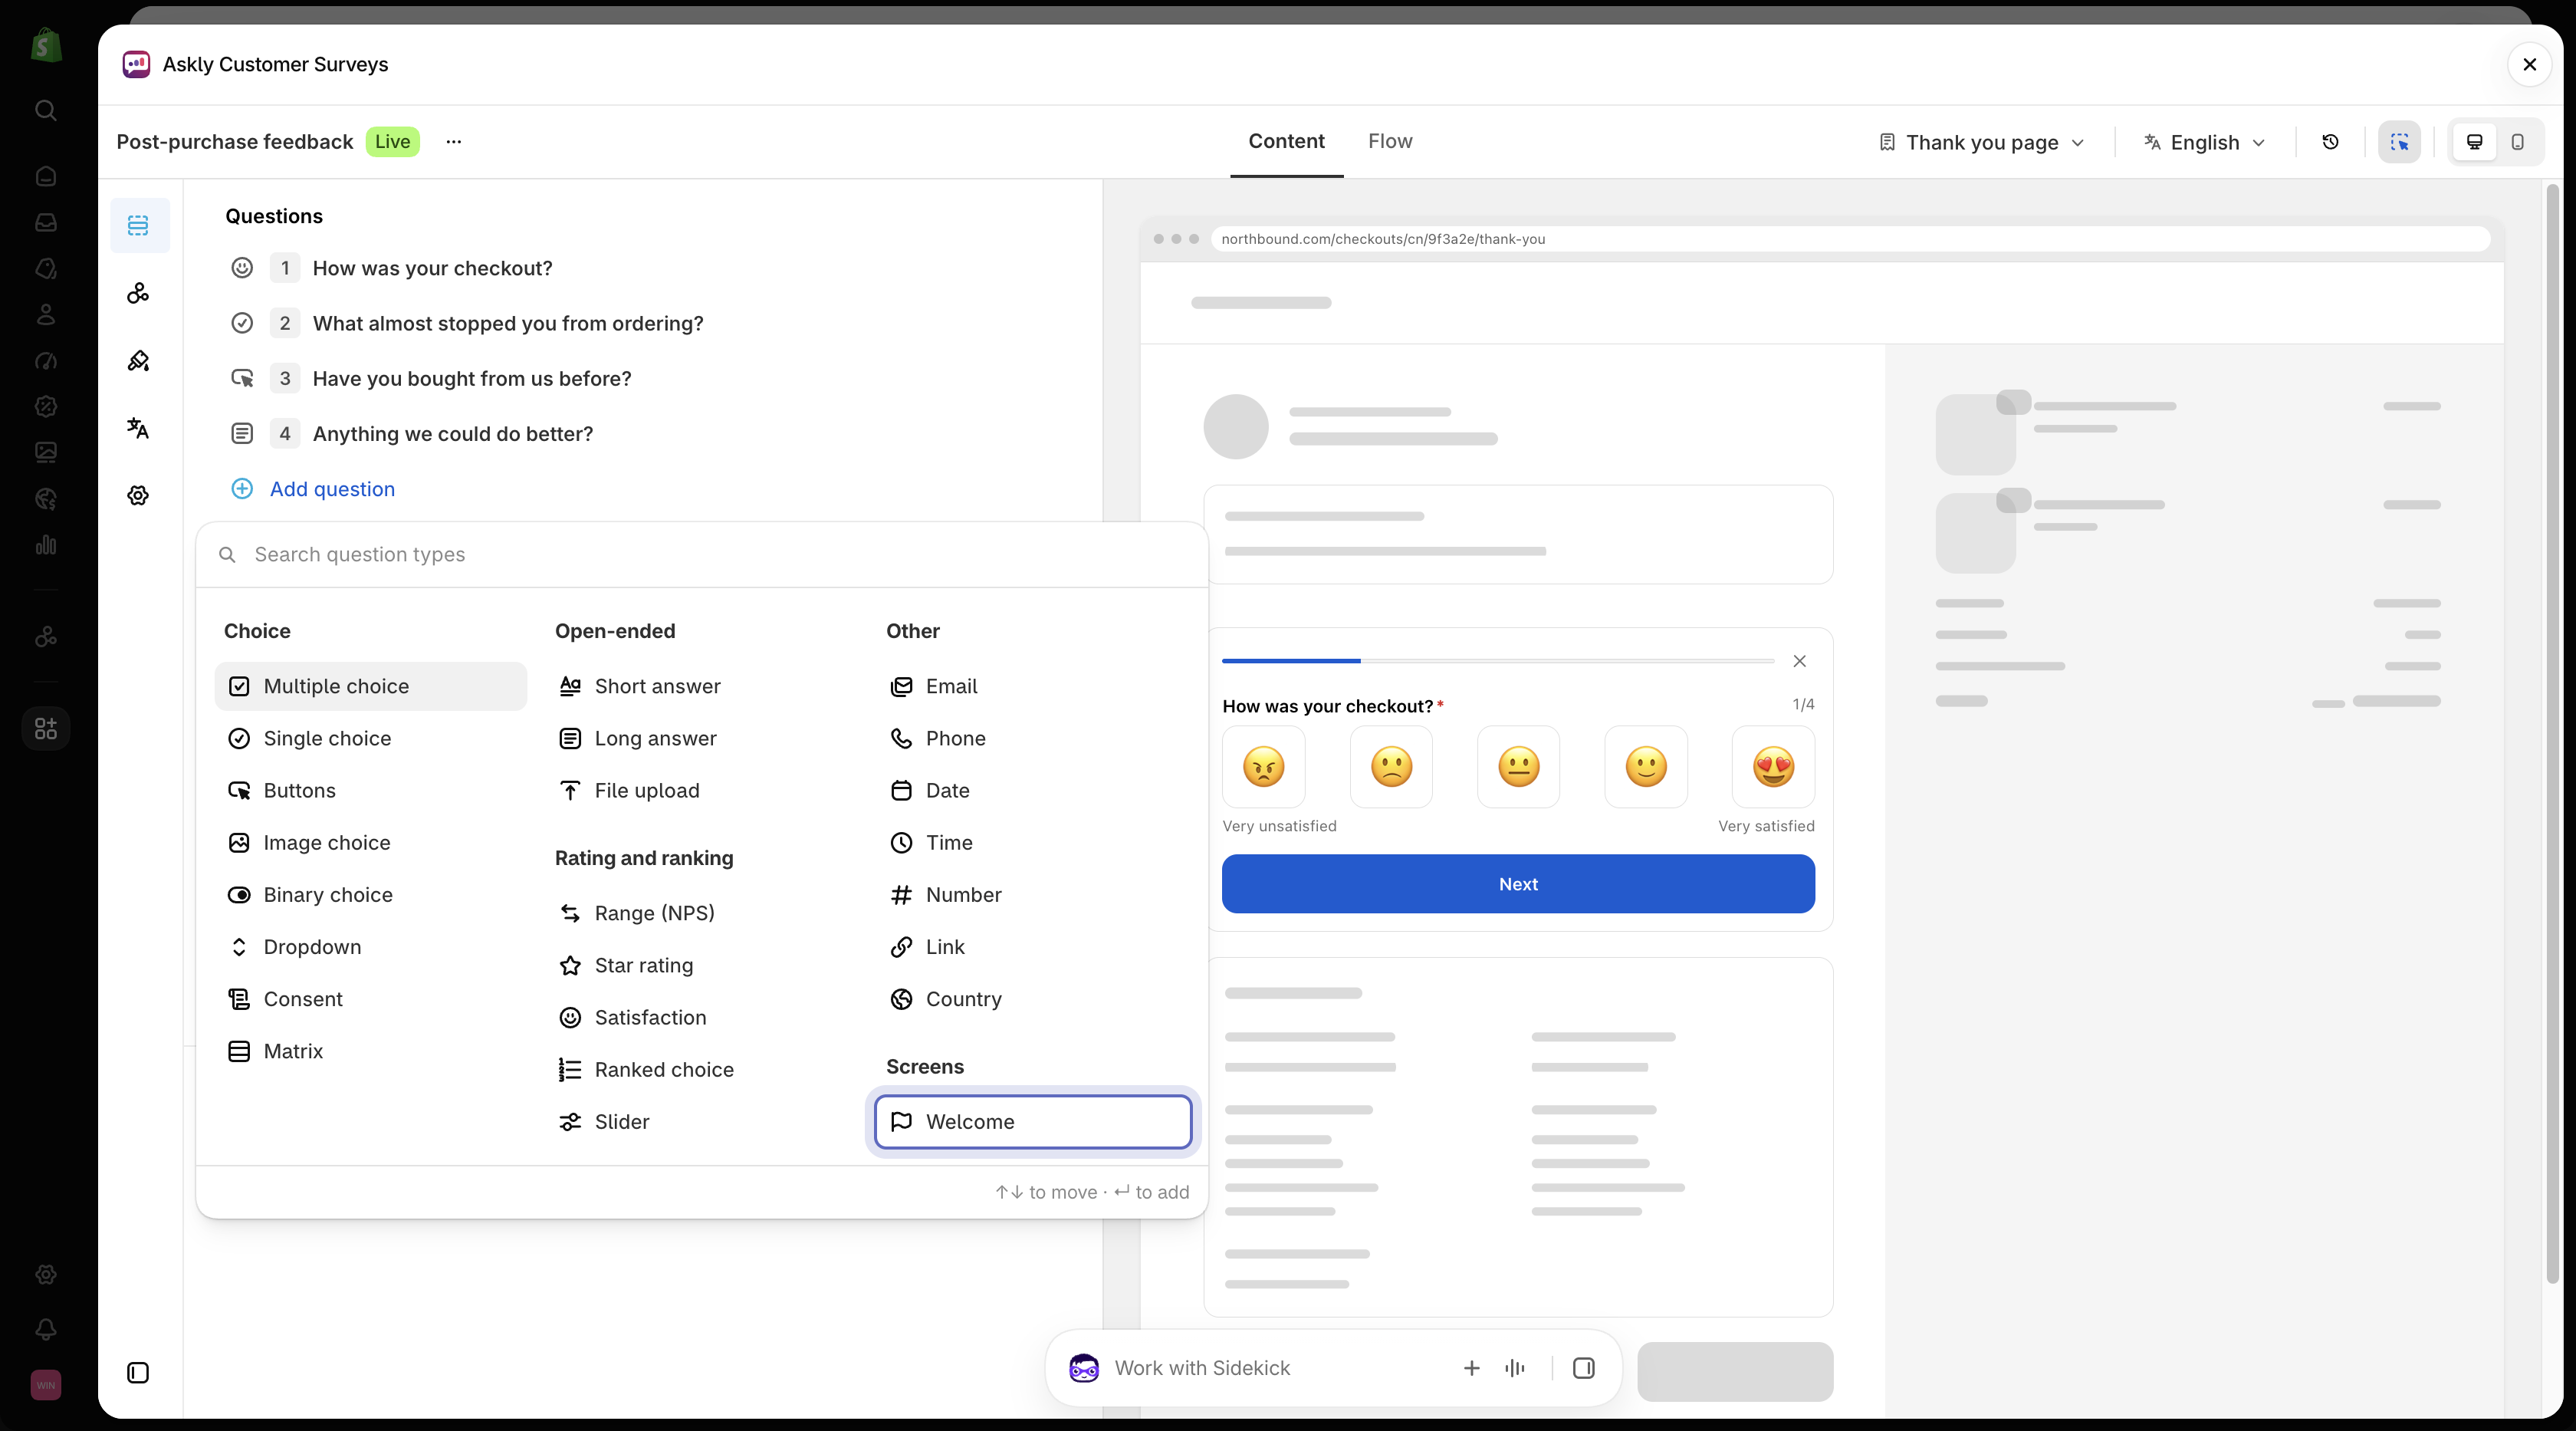The width and height of the screenshot is (2576, 1431).
Task: Switch preview to mobile view
Action: tap(2518, 142)
